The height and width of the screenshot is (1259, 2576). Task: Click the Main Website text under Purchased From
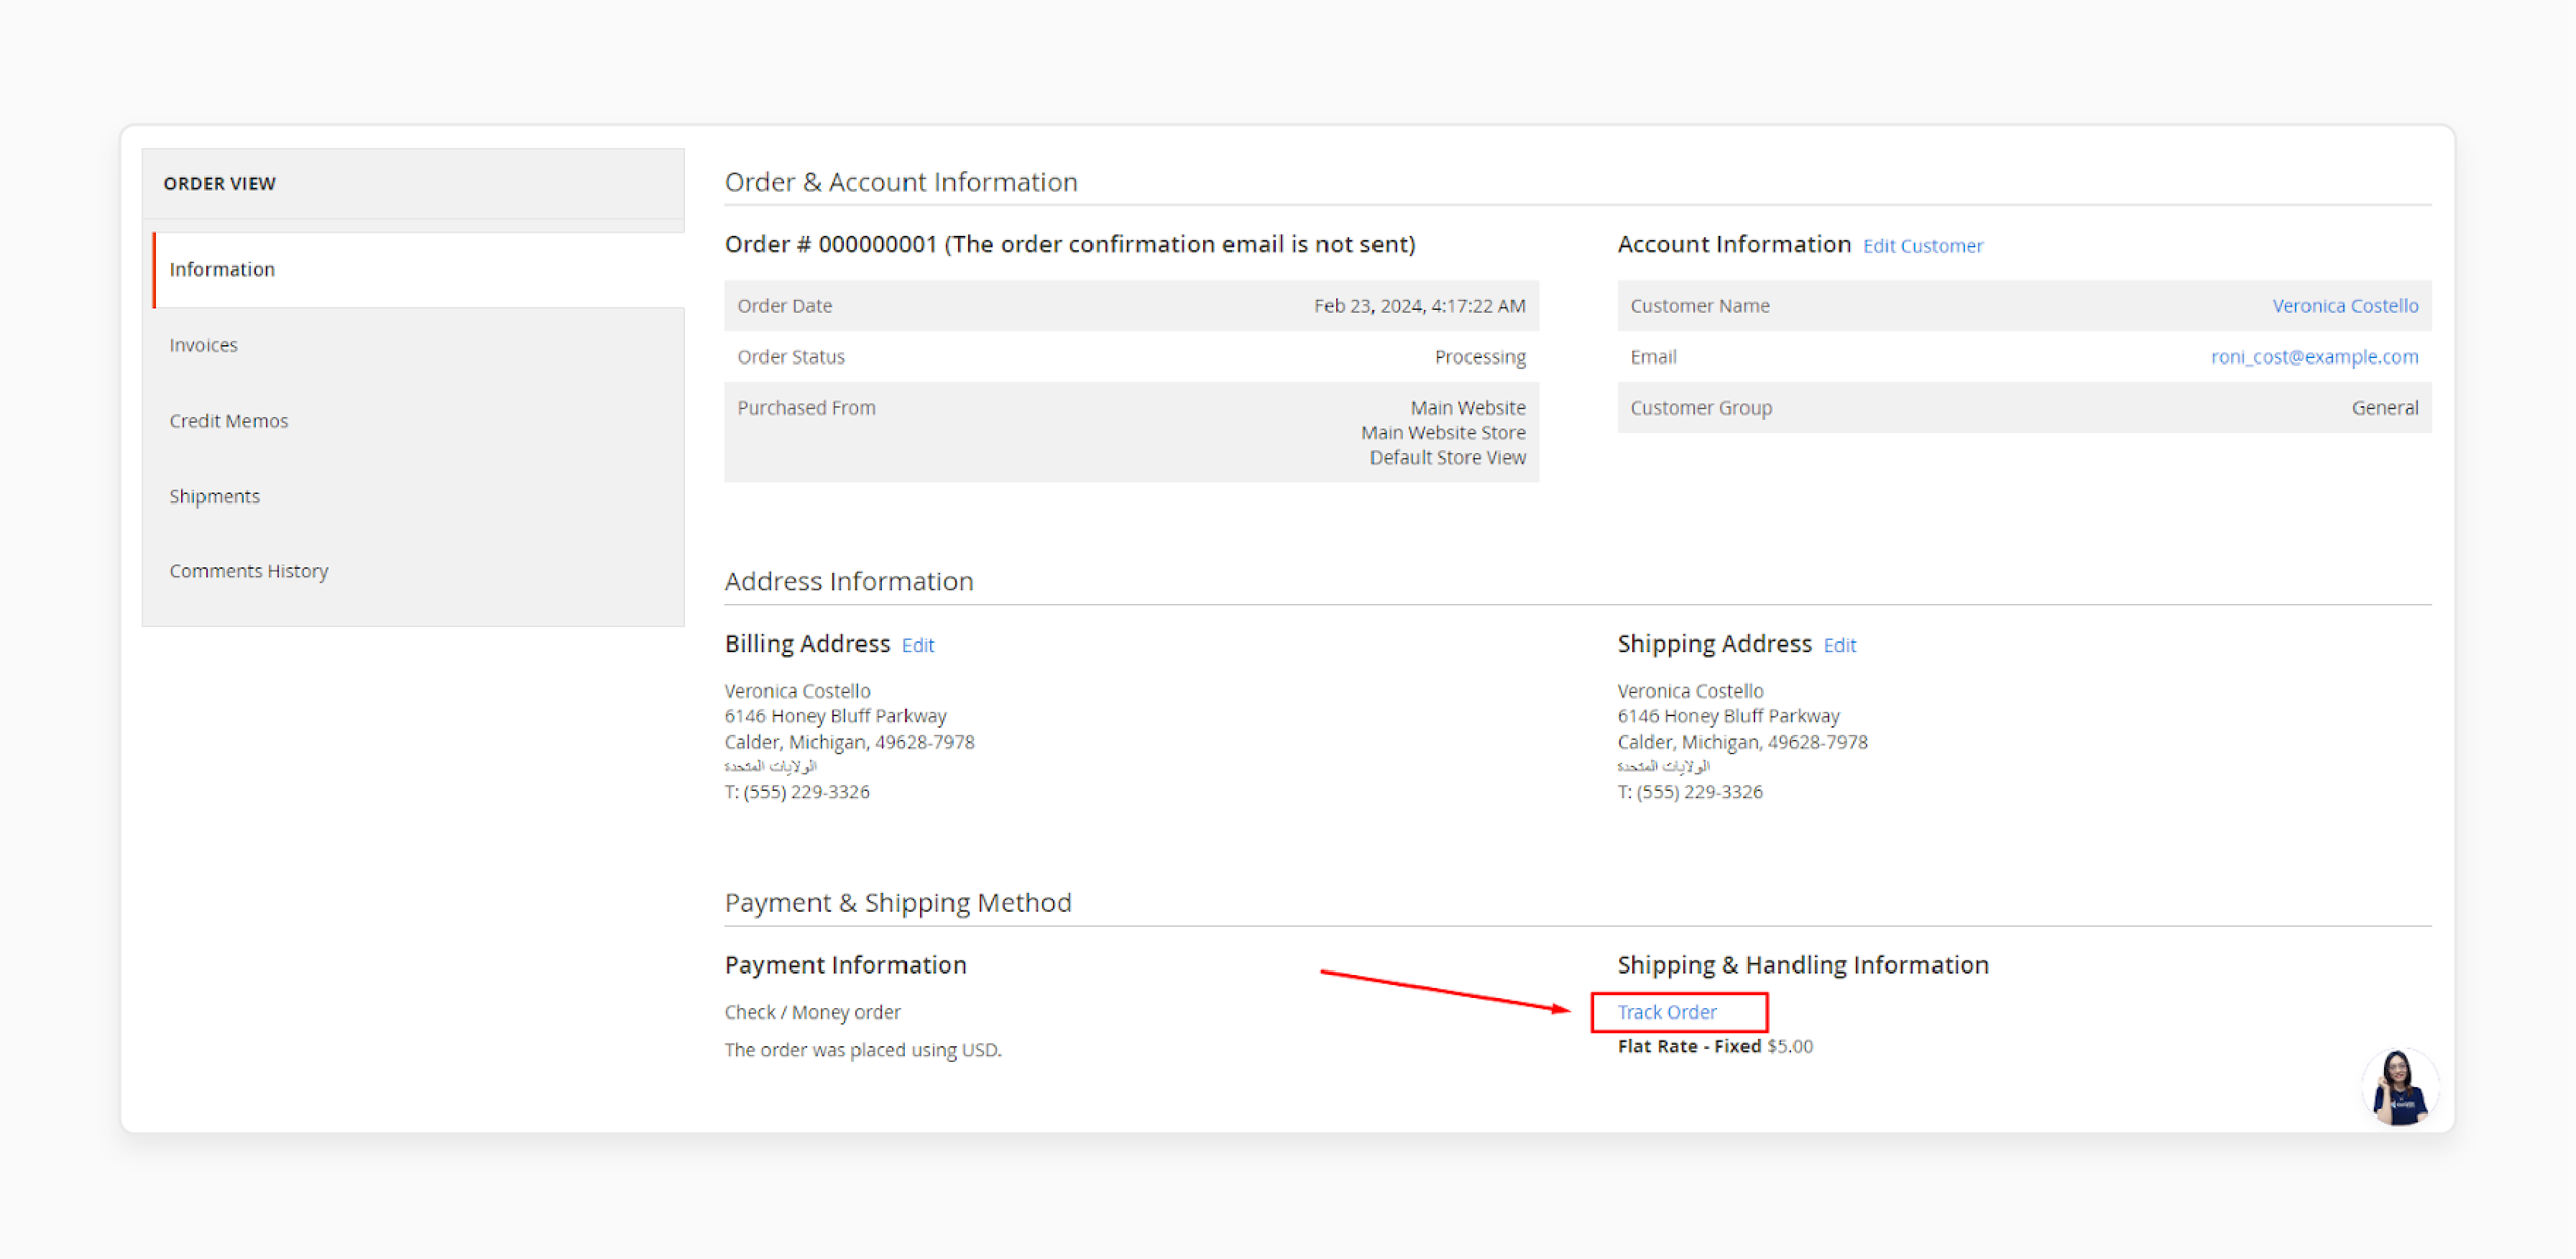point(1467,408)
